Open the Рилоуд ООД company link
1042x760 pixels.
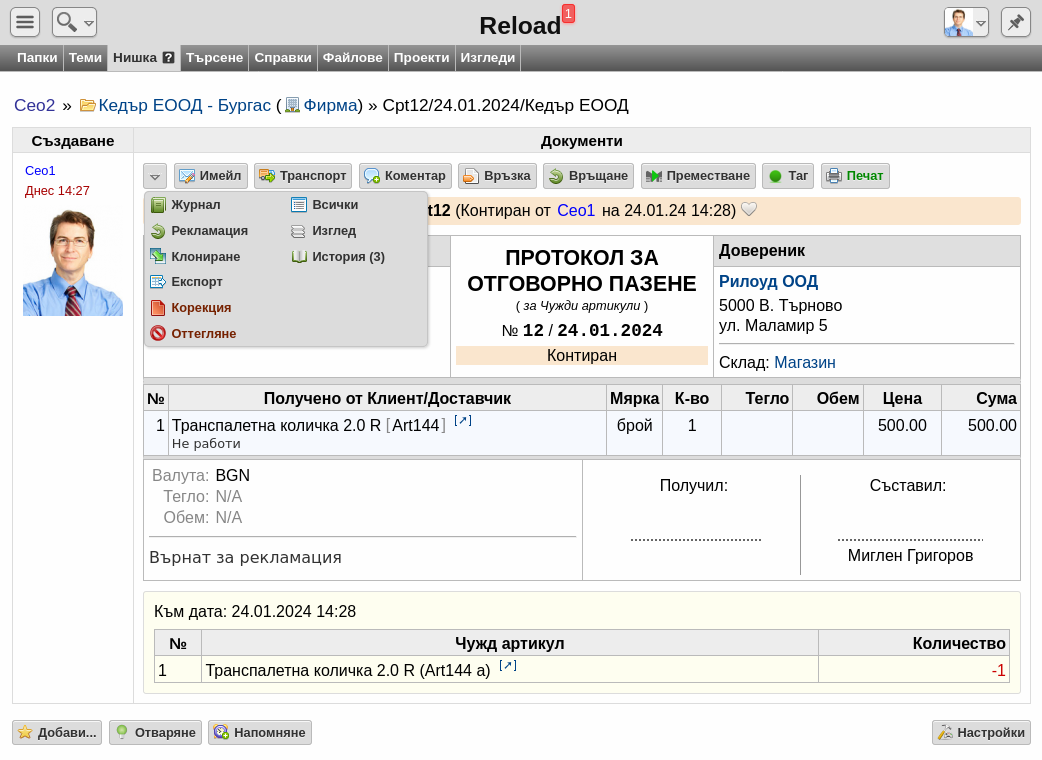pyautogui.click(x=768, y=282)
